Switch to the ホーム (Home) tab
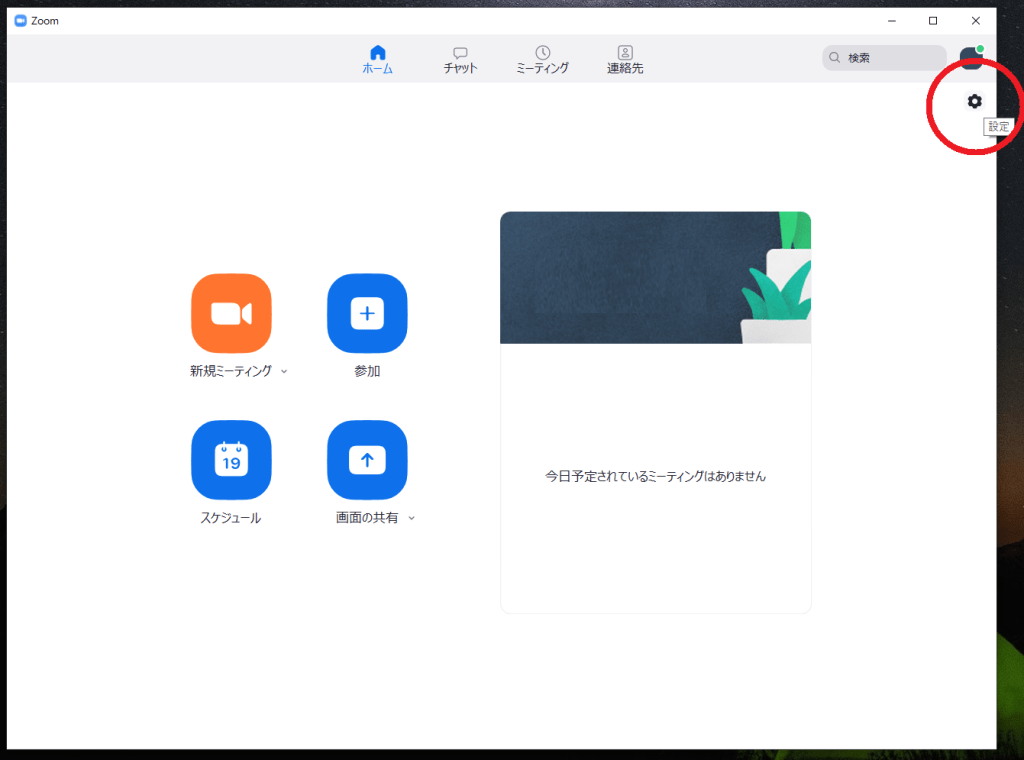The image size is (1024, 760). (377, 59)
